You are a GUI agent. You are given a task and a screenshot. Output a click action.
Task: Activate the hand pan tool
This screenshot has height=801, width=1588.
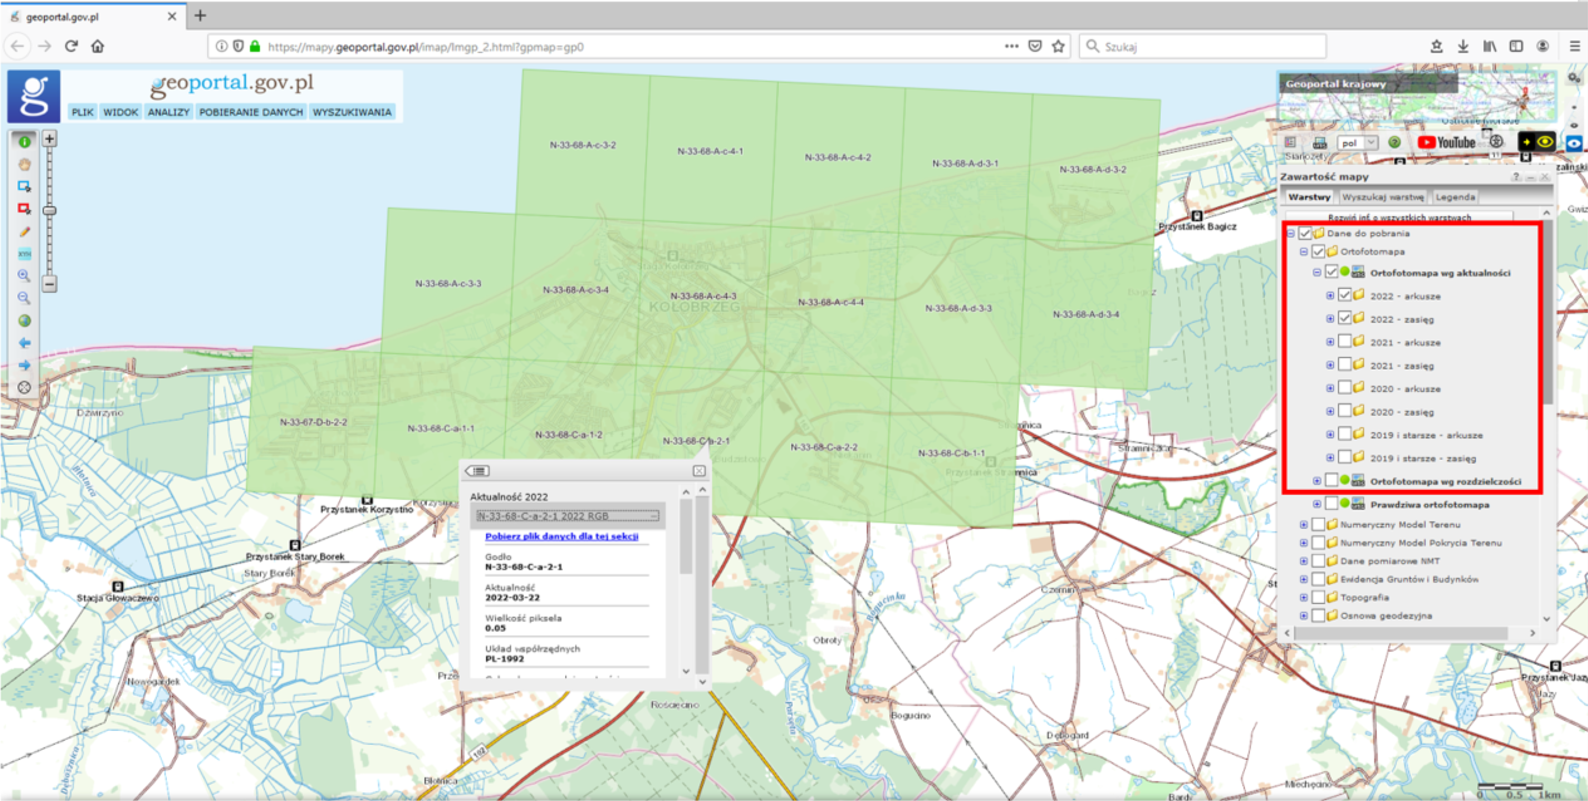point(24,164)
